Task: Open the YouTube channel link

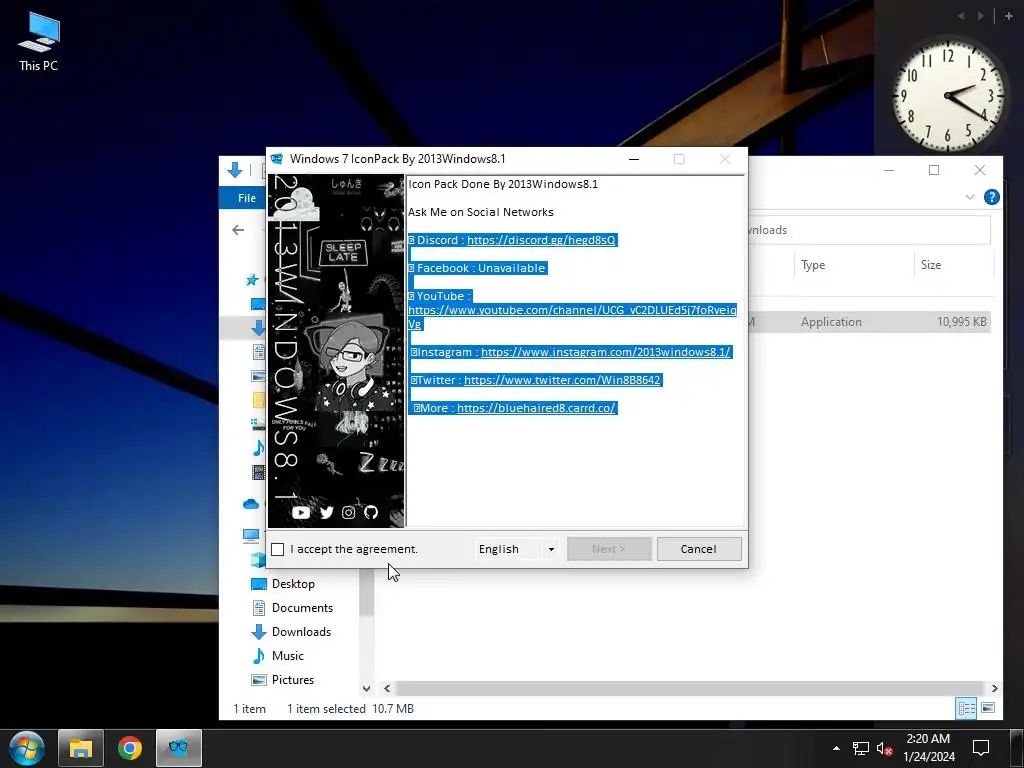Action: coord(572,310)
